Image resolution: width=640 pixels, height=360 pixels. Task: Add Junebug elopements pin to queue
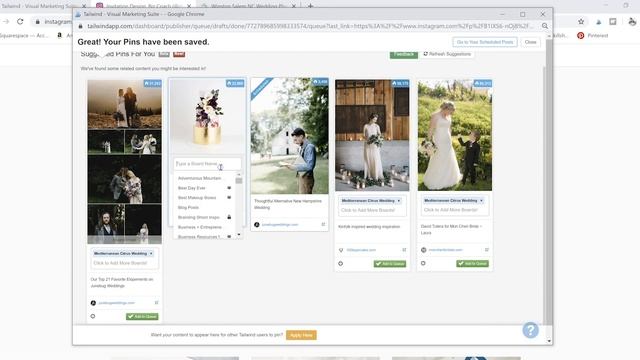pos(142,317)
